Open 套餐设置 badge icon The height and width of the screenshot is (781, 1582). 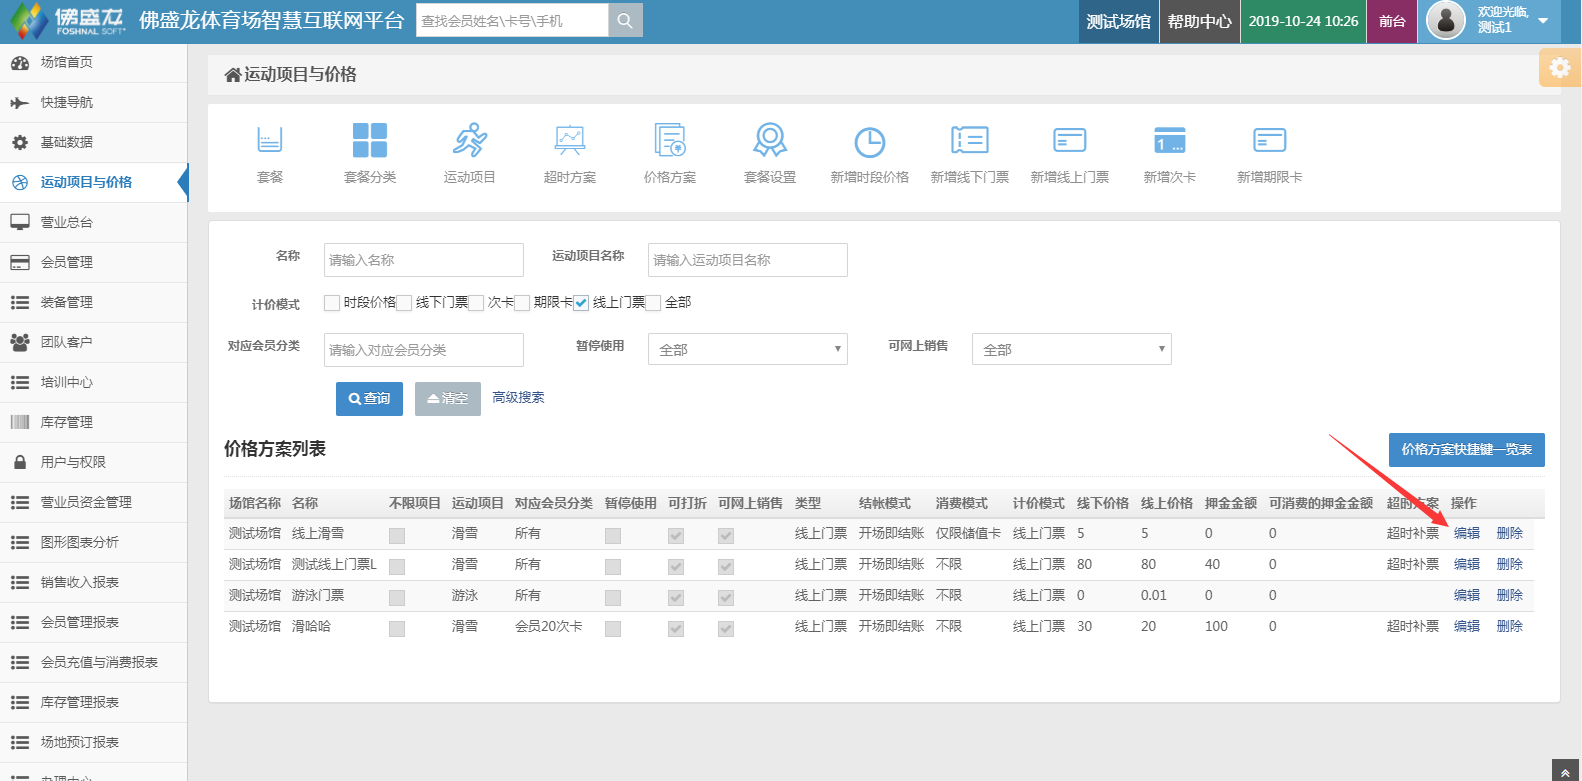pyautogui.click(x=770, y=140)
